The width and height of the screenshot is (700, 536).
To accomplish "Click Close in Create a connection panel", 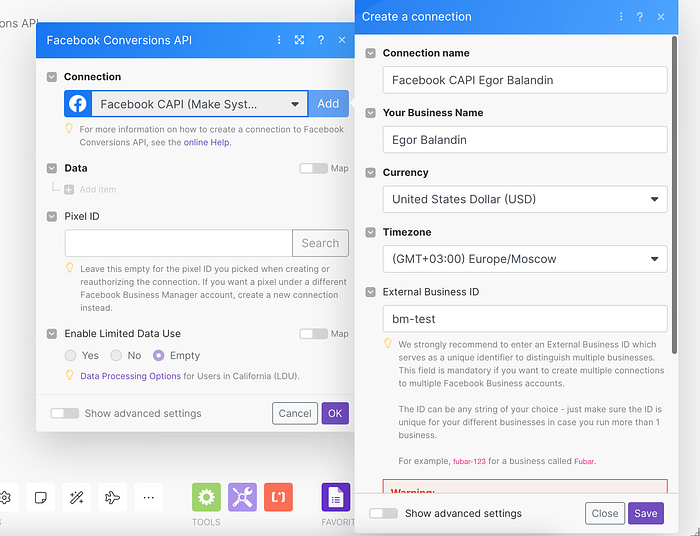I will (x=605, y=513).
